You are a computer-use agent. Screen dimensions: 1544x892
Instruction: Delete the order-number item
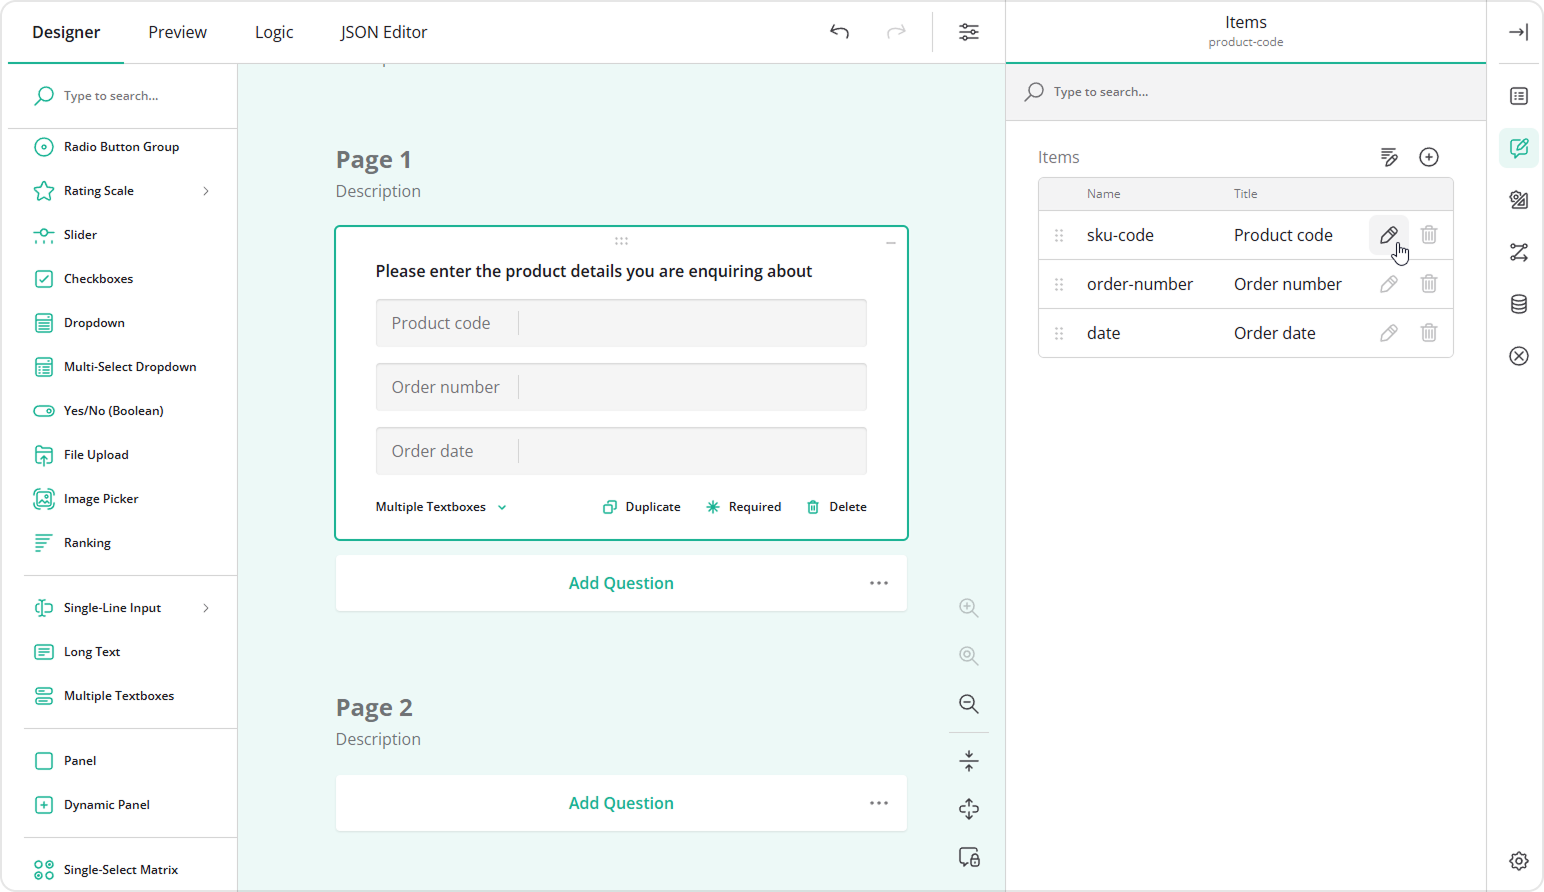pyautogui.click(x=1428, y=284)
